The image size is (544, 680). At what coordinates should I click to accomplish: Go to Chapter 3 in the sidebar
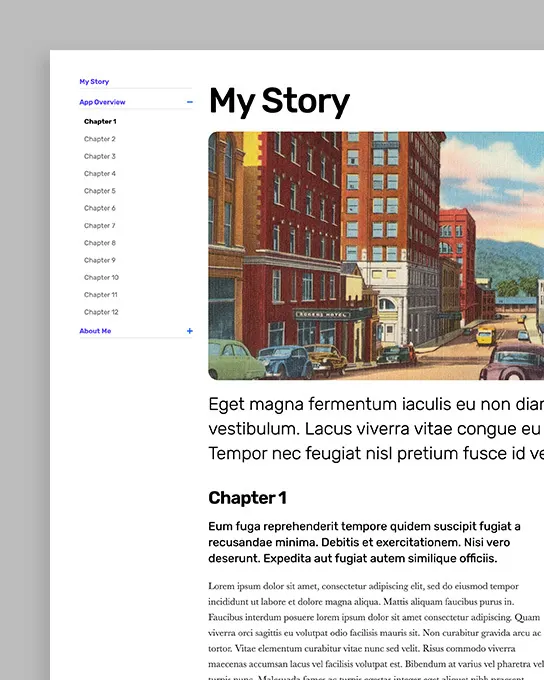tap(100, 156)
